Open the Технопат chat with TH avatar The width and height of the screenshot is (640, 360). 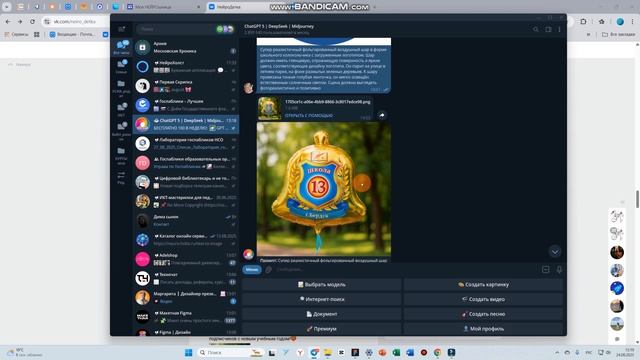tap(186, 278)
